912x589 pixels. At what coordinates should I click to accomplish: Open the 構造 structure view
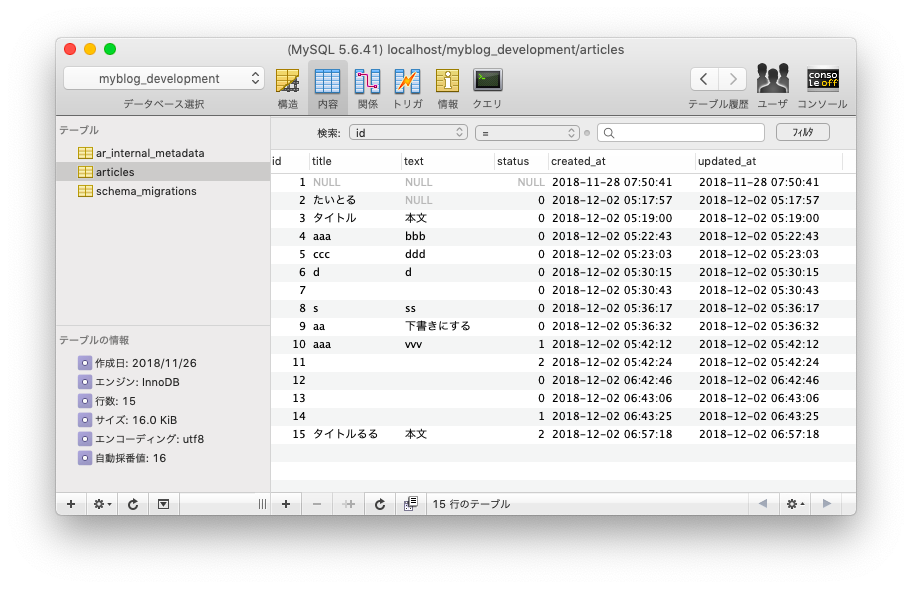point(287,88)
